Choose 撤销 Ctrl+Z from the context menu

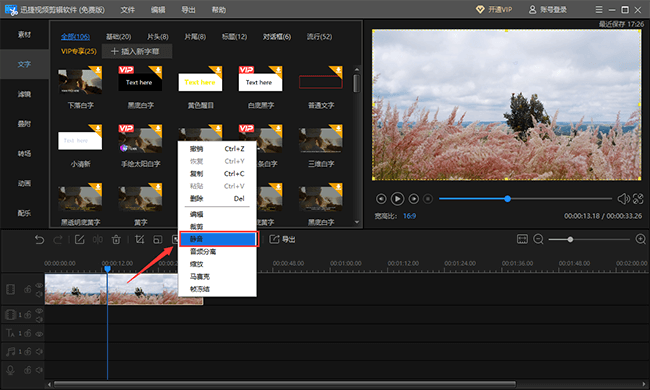(217, 149)
